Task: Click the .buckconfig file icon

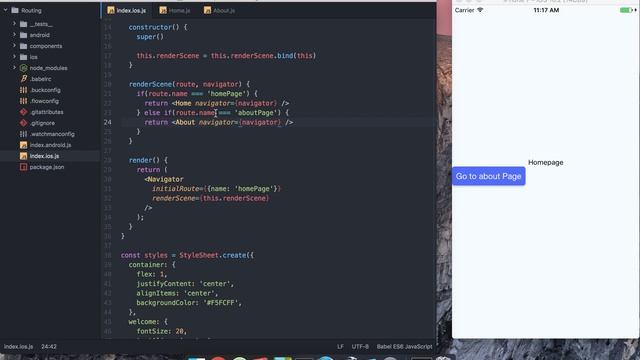Action: pos(24,90)
